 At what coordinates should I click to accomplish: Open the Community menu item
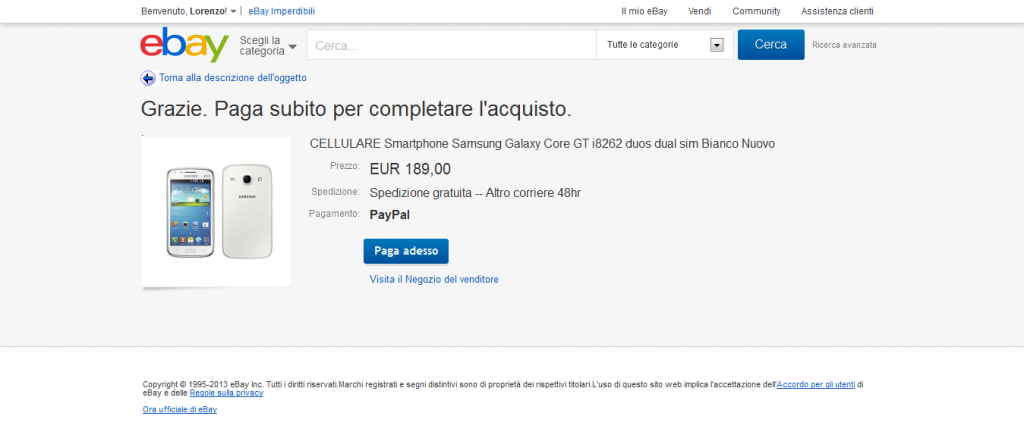click(756, 11)
